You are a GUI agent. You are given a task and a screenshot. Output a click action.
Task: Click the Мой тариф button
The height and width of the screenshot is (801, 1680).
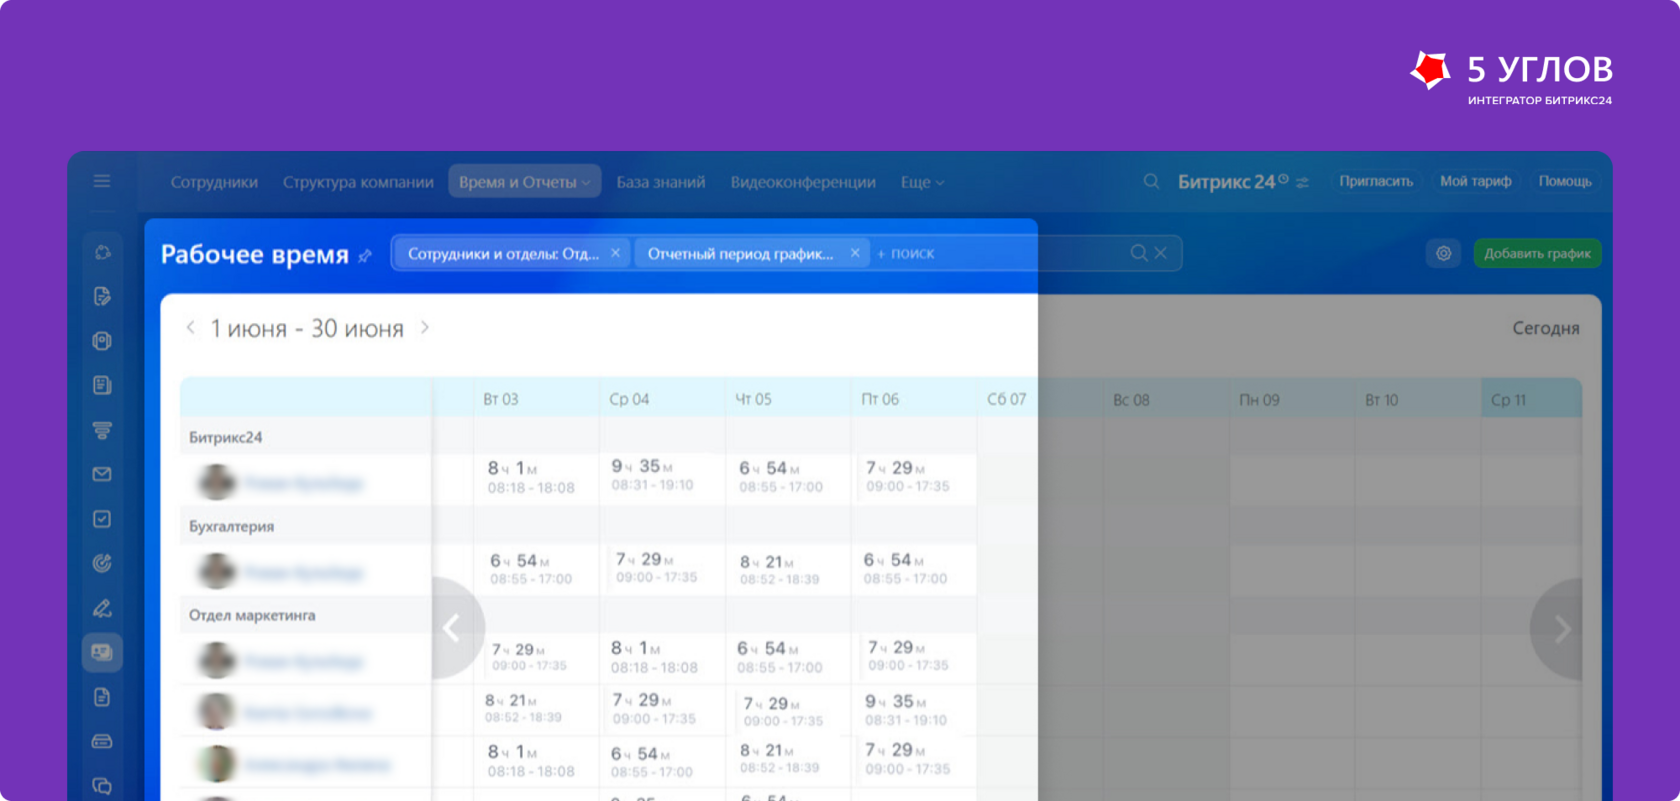pyautogui.click(x=1475, y=181)
